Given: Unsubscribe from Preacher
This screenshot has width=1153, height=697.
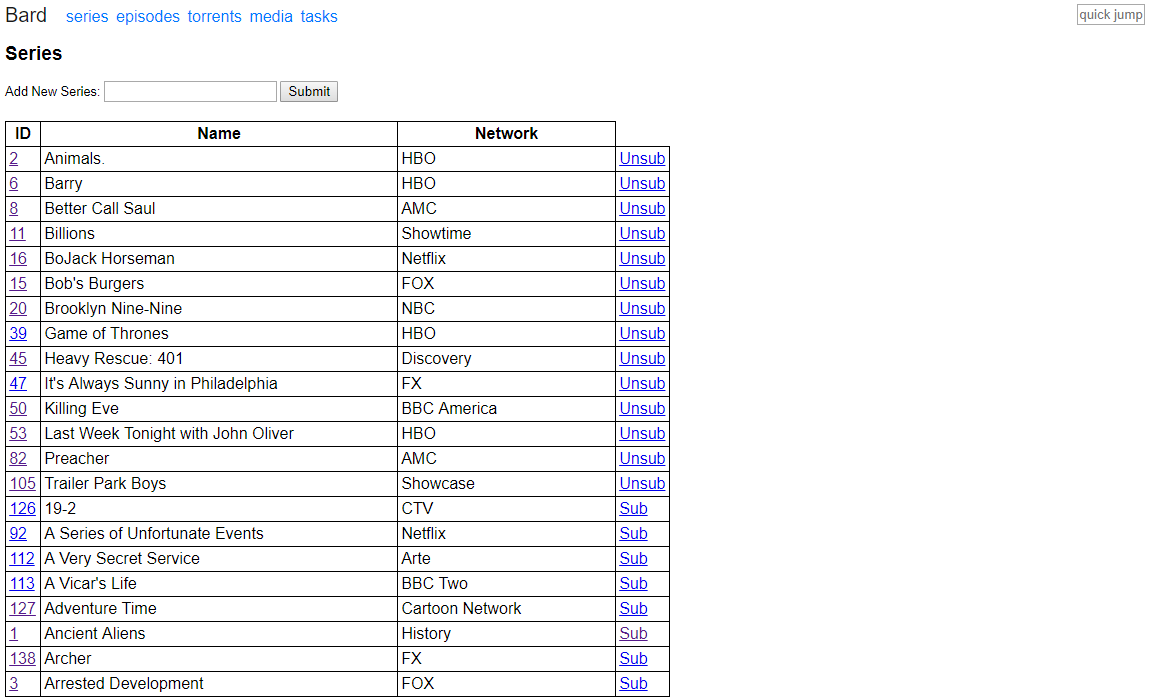Looking at the screenshot, I should (x=642, y=458).
